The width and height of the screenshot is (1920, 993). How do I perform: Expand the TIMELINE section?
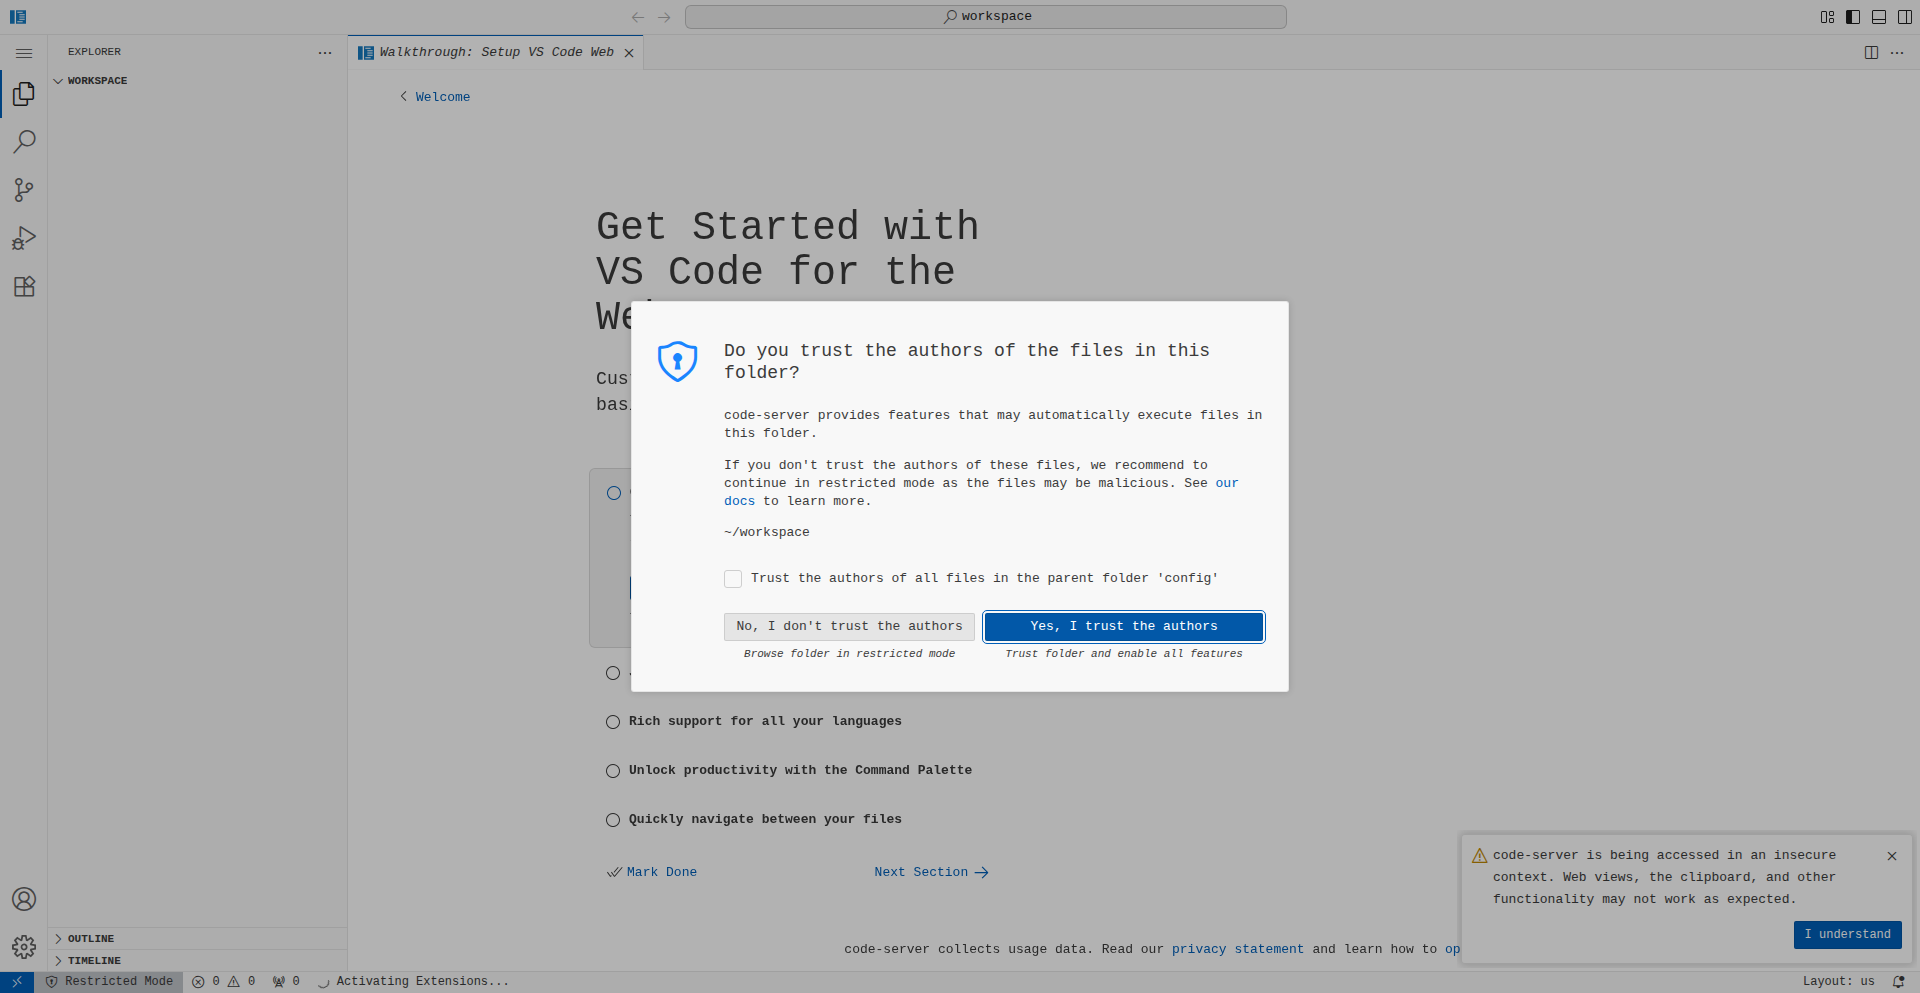(x=198, y=961)
